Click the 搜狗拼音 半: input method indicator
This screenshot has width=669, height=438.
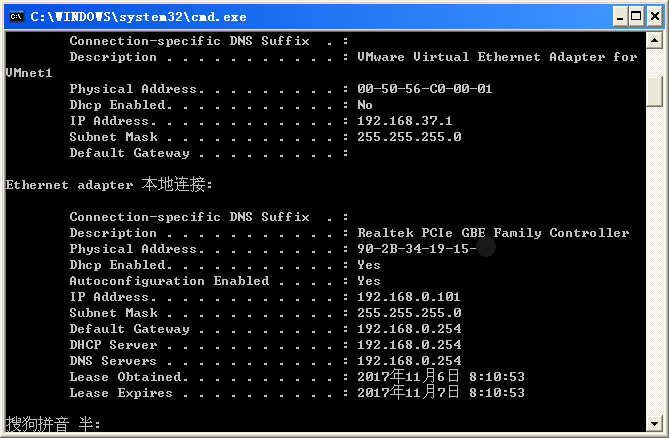(53, 424)
